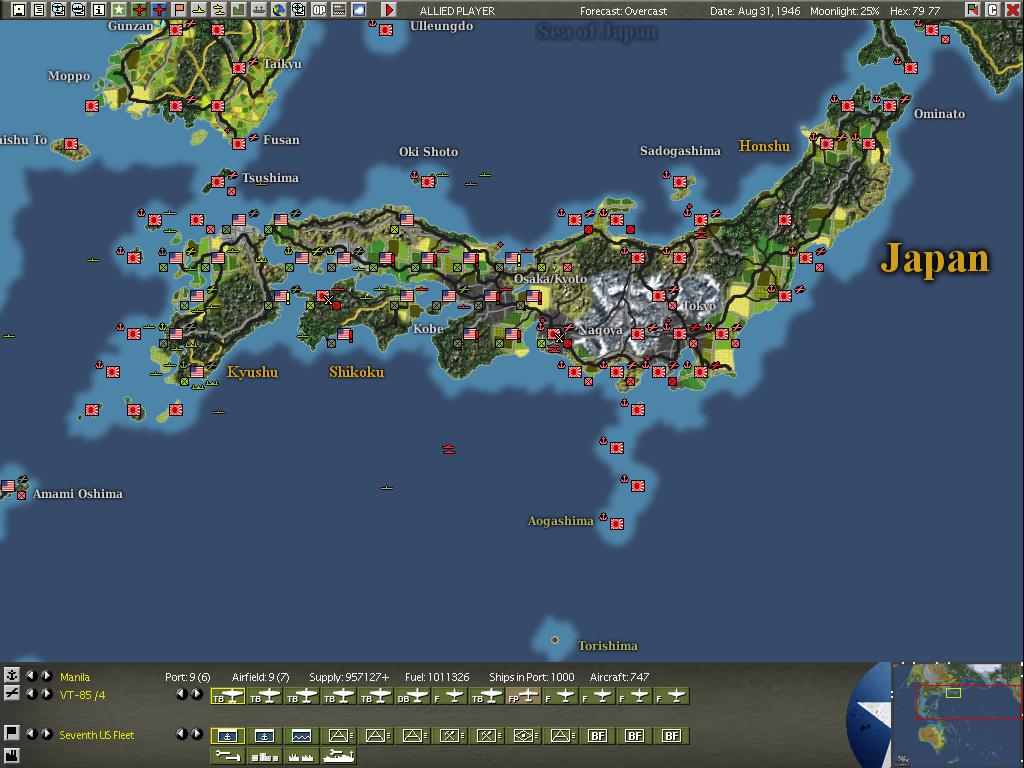
Task: Show more units with the fleet row's right arrow
Action: coord(197,733)
